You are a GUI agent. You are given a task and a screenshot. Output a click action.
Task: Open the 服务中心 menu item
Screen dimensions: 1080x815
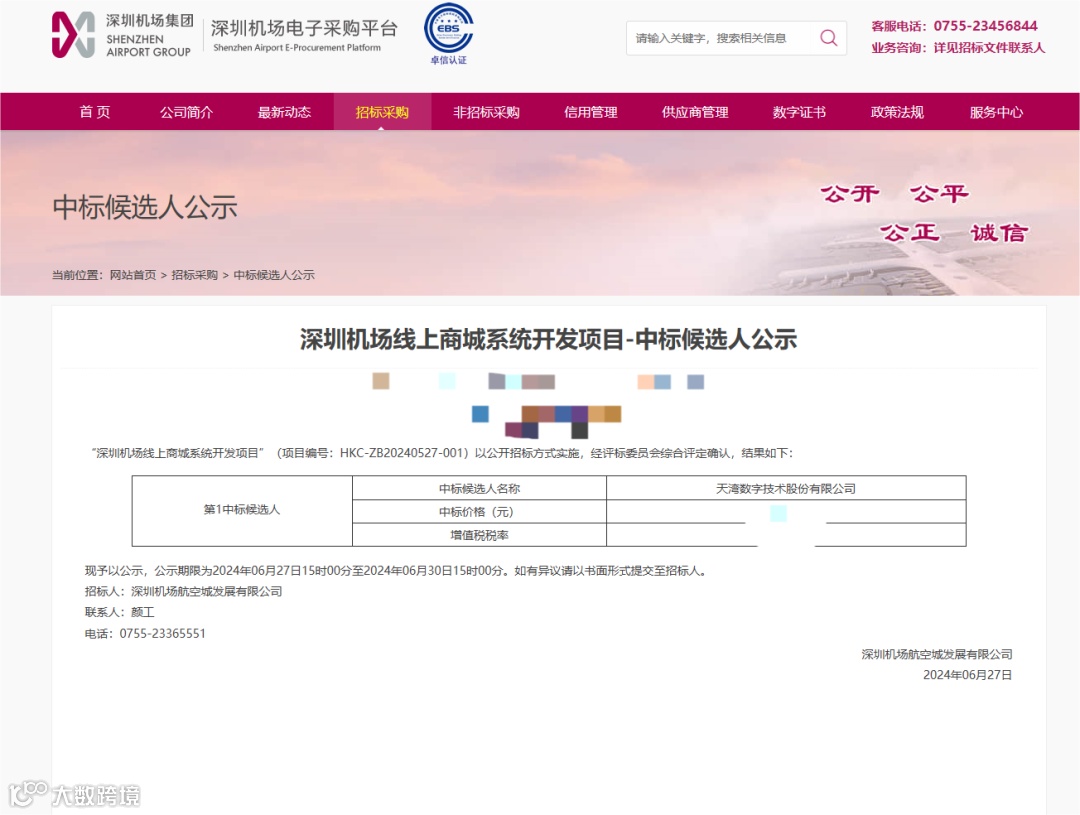point(996,112)
